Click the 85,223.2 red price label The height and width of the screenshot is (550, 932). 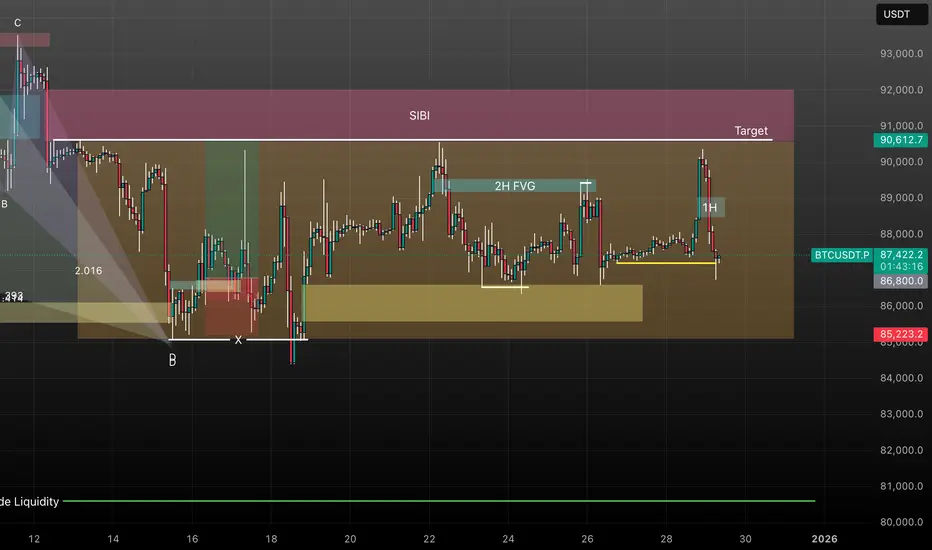[x=900, y=334]
